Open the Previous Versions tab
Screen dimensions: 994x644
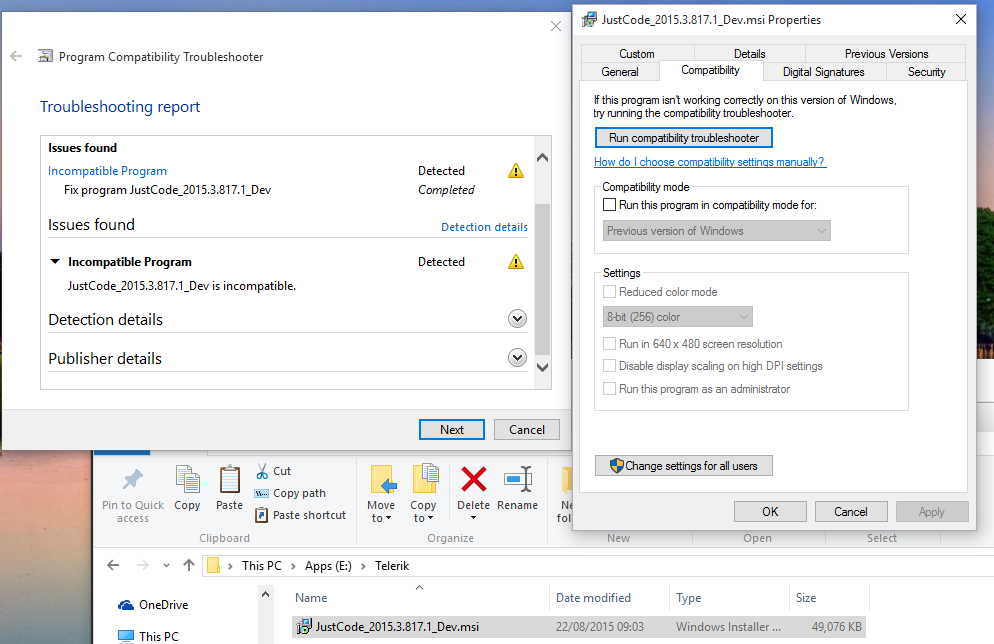click(x=886, y=54)
